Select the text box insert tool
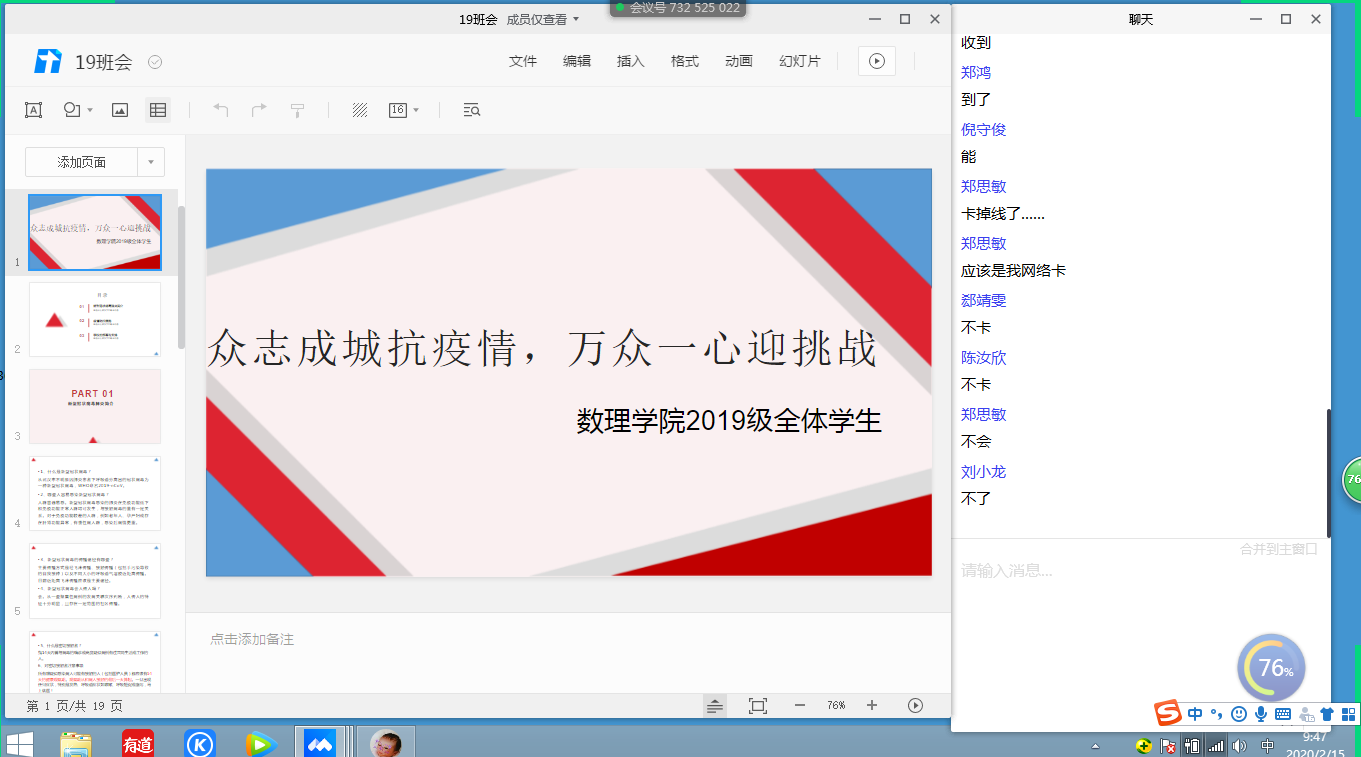This screenshot has width=1361, height=757. (33, 110)
